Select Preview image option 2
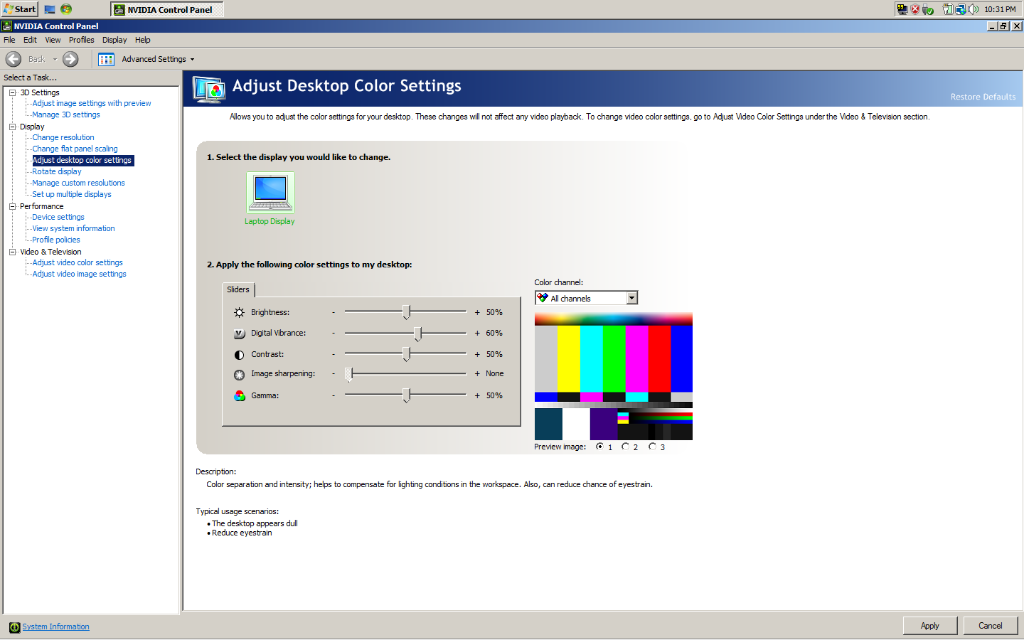 (x=625, y=447)
